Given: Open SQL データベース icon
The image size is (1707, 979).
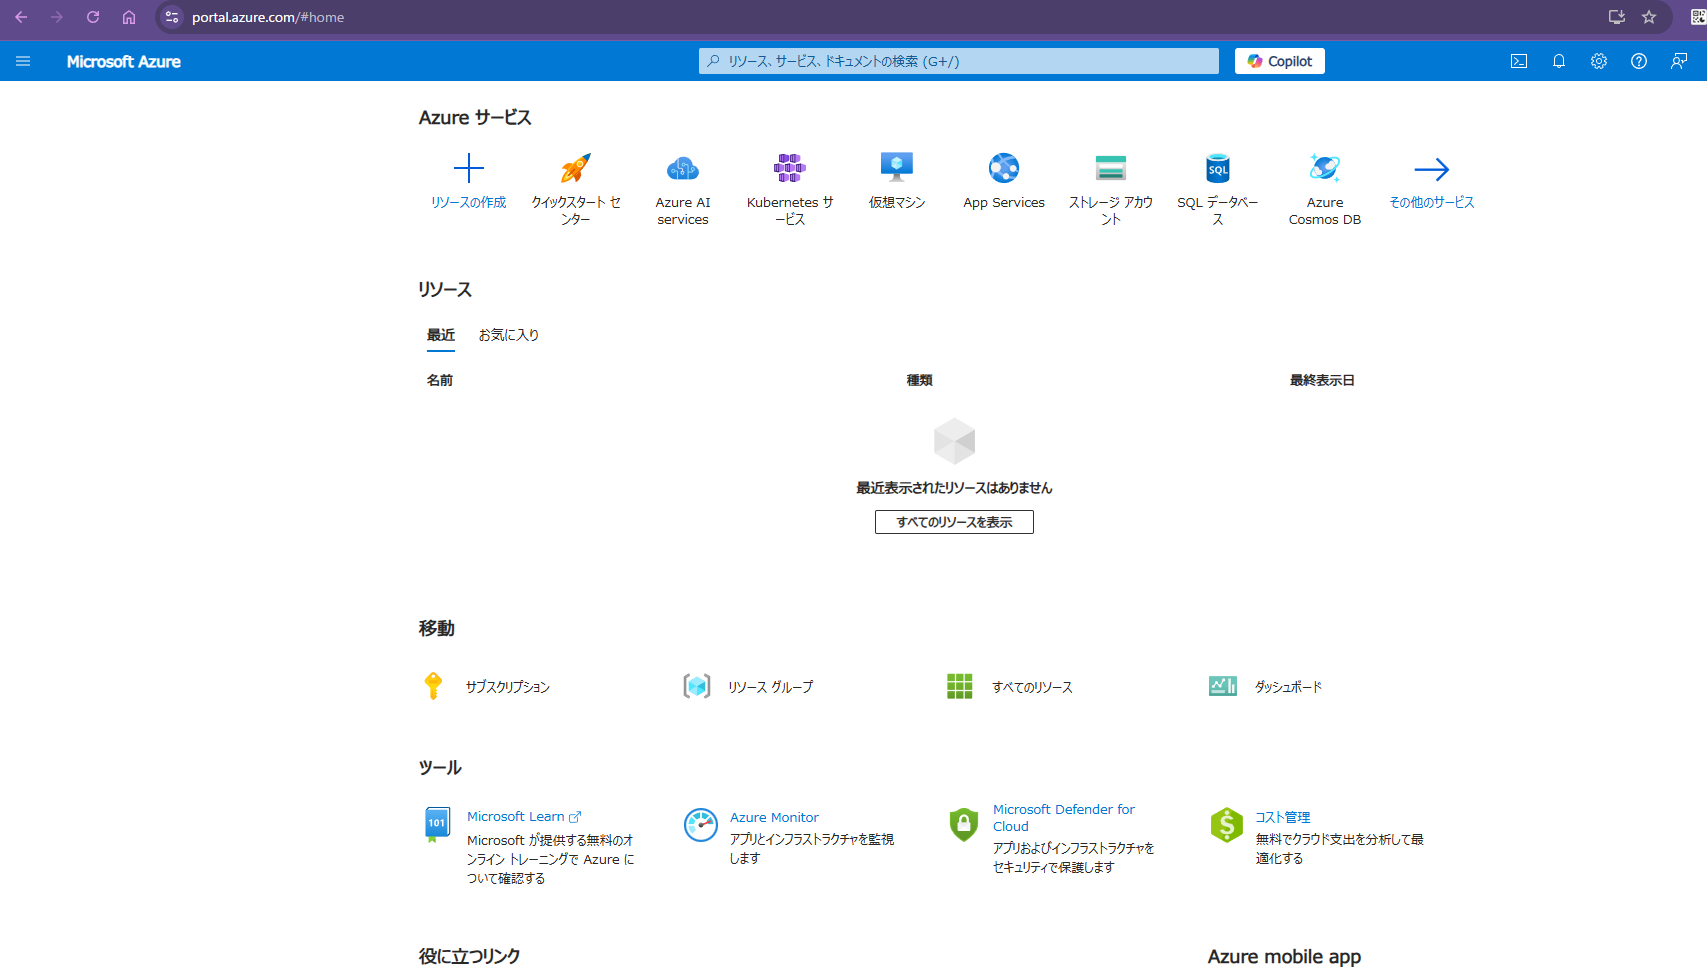Looking at the screenshot, I should tap(1218, 168).
